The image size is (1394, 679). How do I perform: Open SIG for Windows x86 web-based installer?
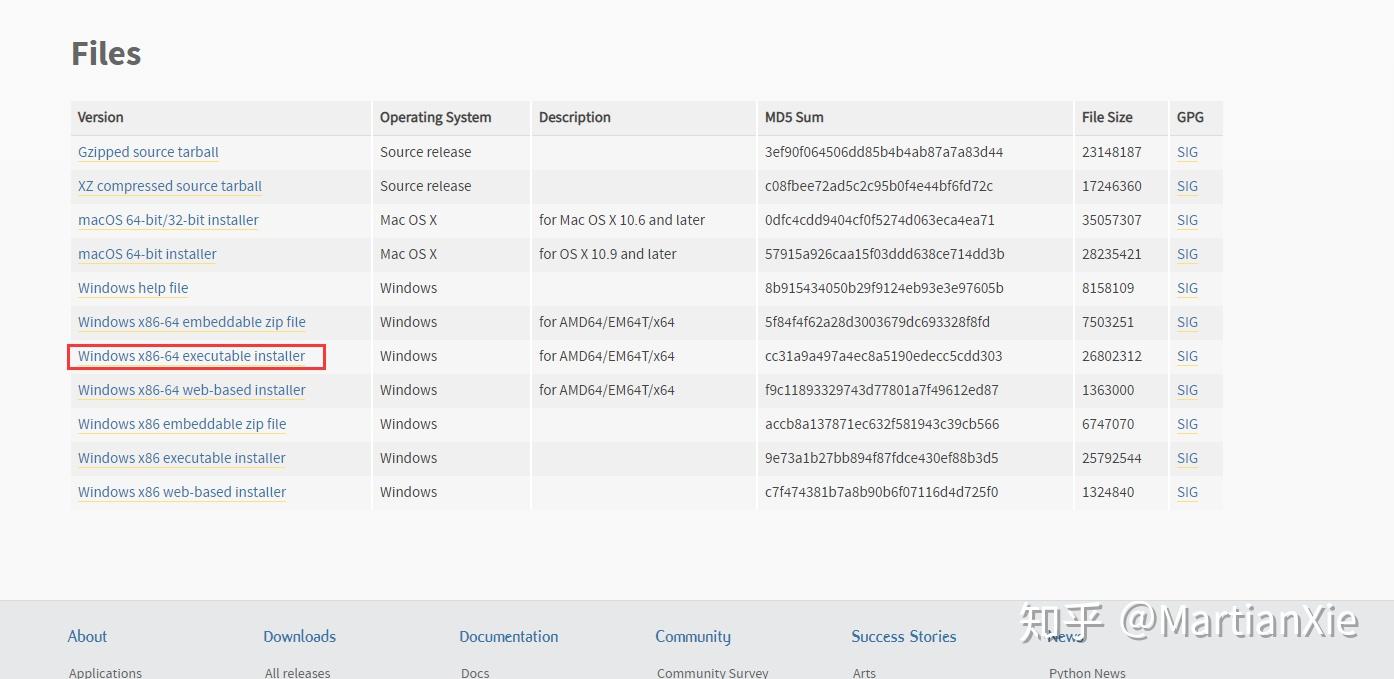click(x=1187, y=492)
